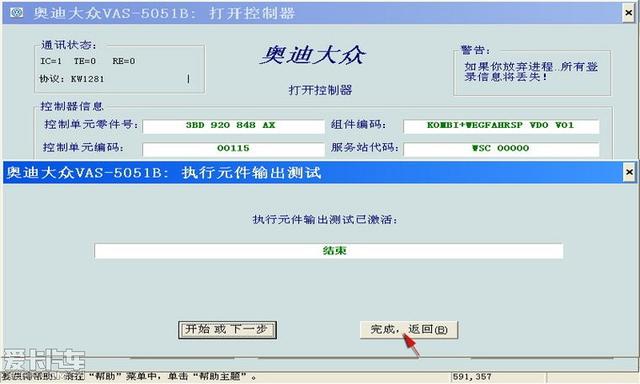Click the 协议: KW1281 text

(72, 79)
